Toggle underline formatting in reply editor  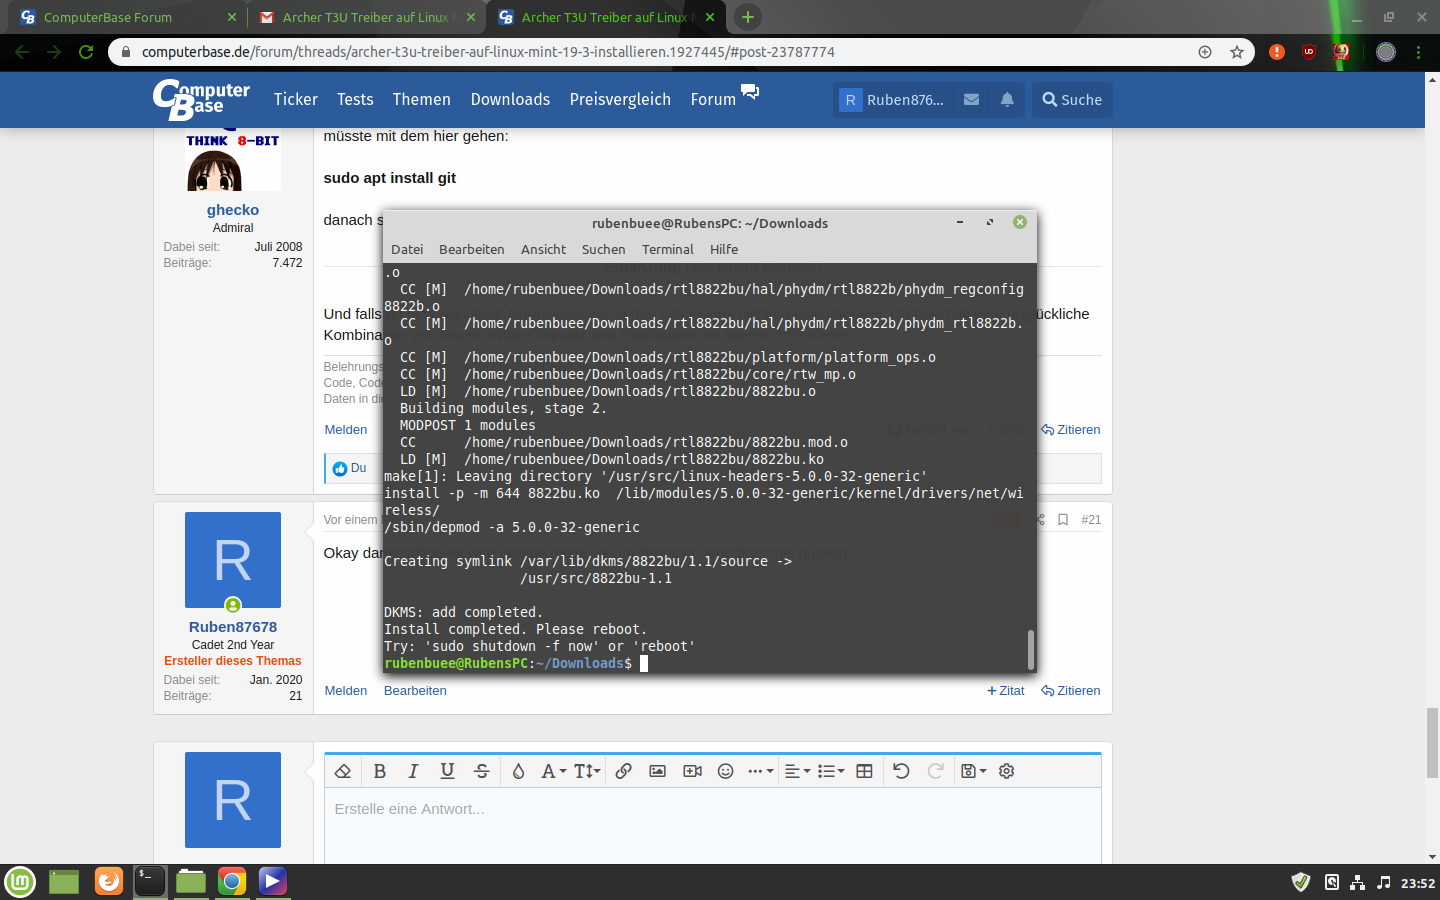[x=447, y=771]
